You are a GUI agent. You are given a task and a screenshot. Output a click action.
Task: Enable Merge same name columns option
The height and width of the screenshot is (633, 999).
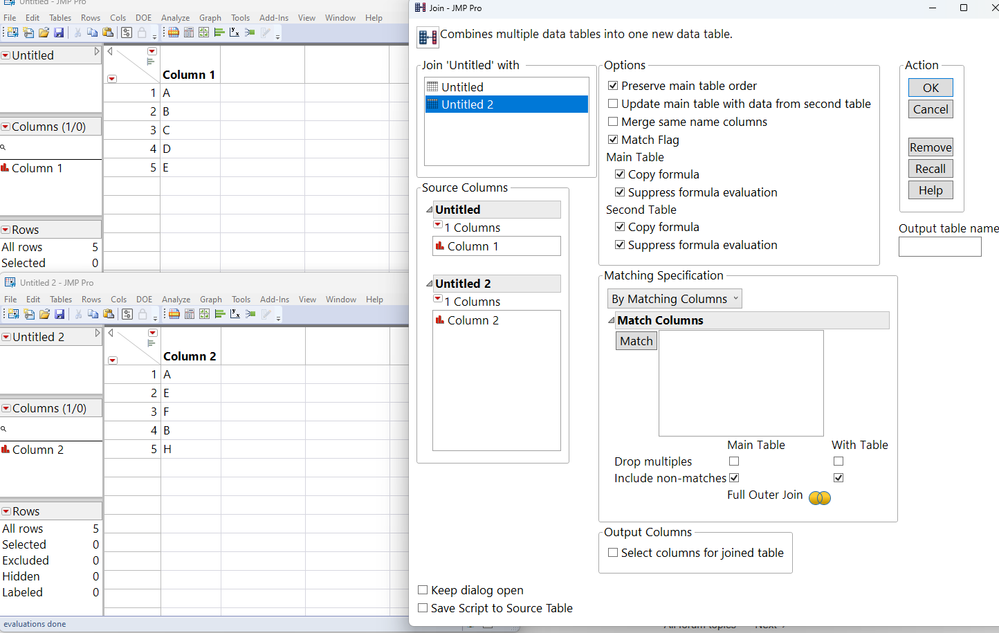click(x=613, y=122)
